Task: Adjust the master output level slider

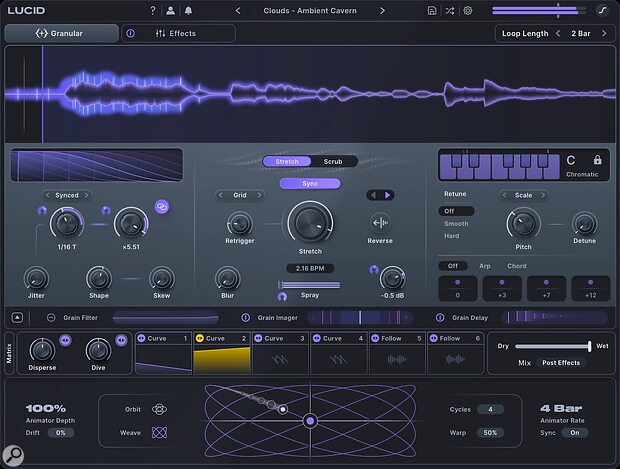Action: (x=539, y=11)
